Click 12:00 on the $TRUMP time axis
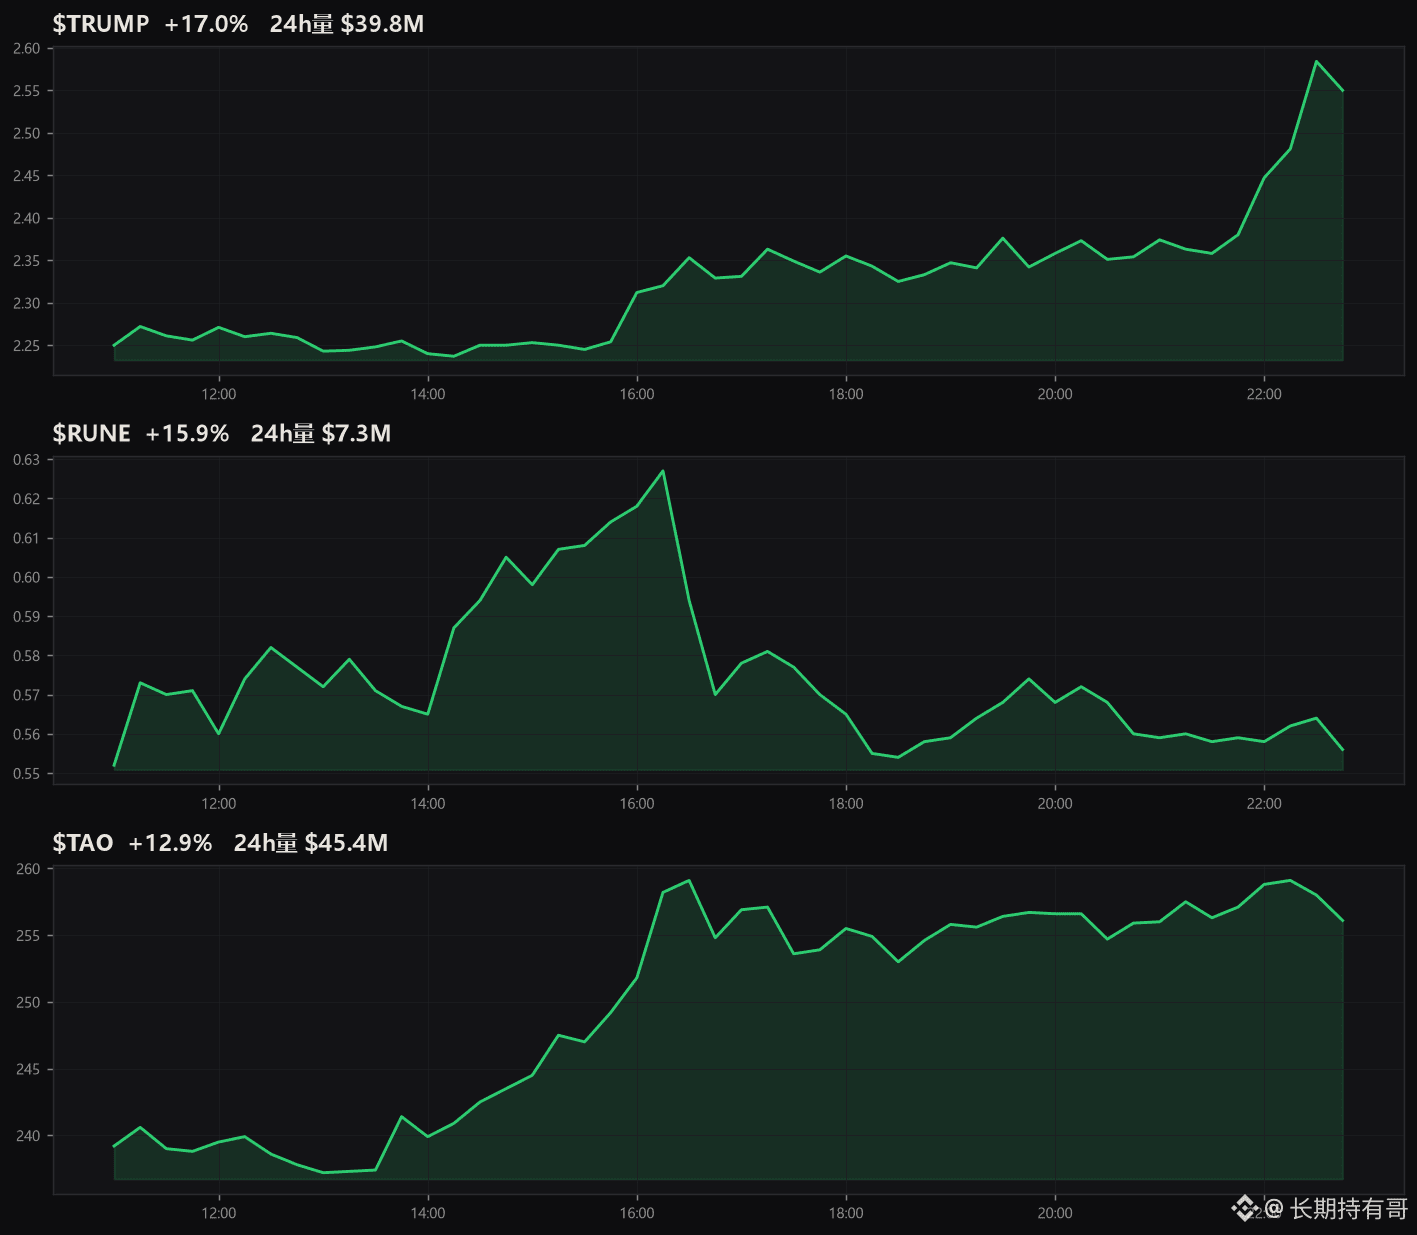 [219, 394]
